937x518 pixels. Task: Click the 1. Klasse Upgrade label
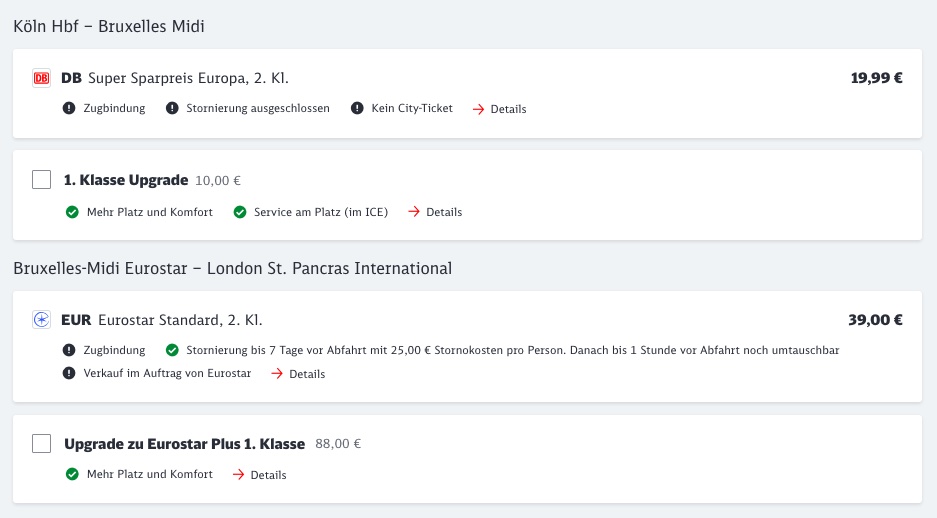126,181
